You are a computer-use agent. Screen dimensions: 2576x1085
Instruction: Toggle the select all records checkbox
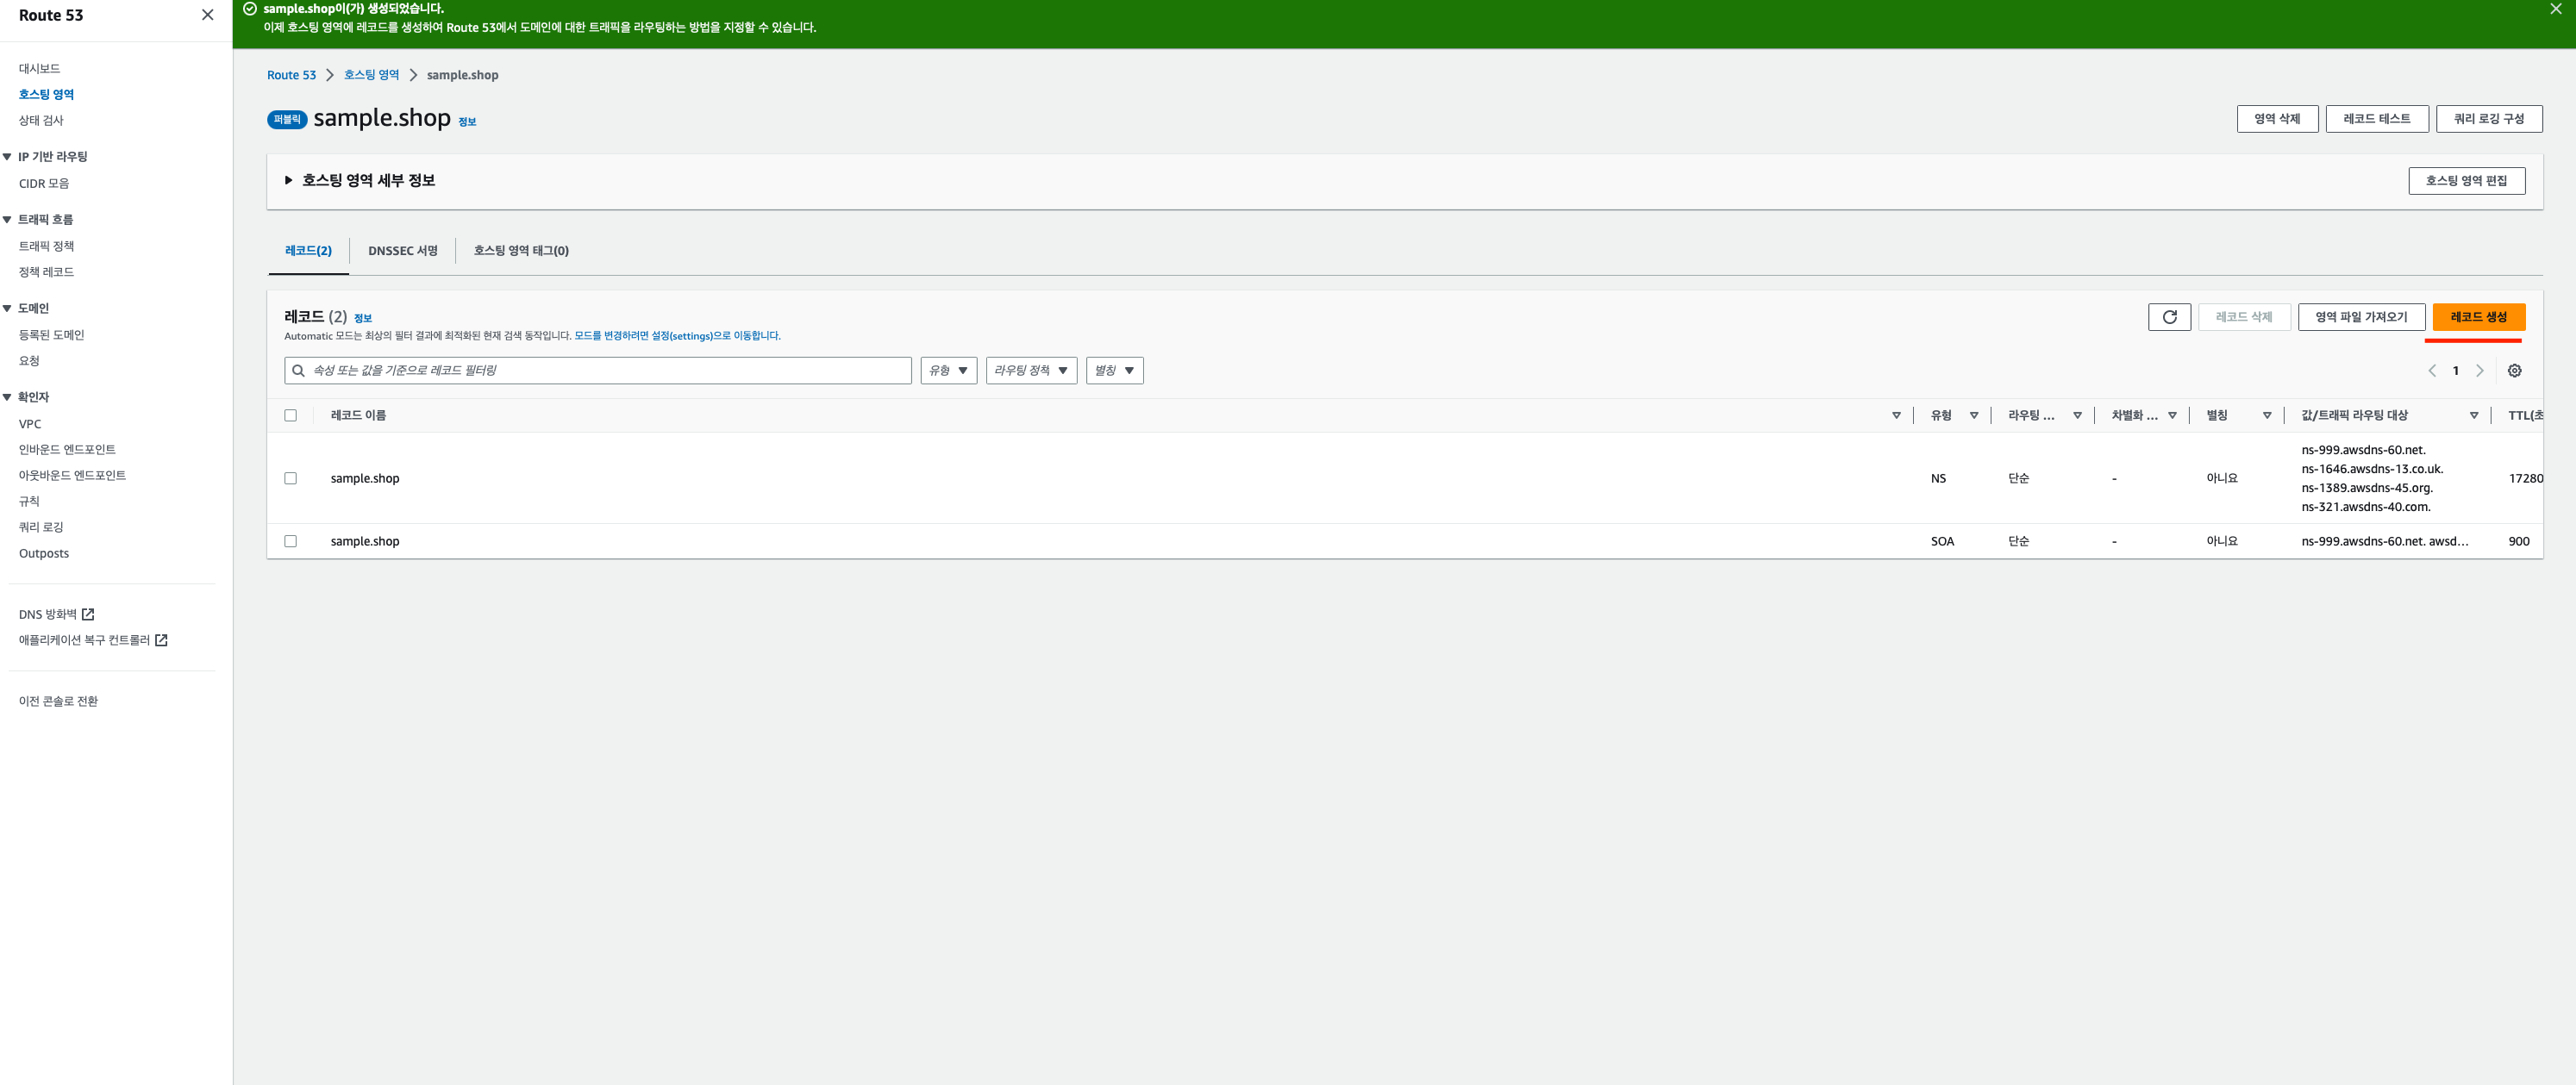[x=291, y=415]
